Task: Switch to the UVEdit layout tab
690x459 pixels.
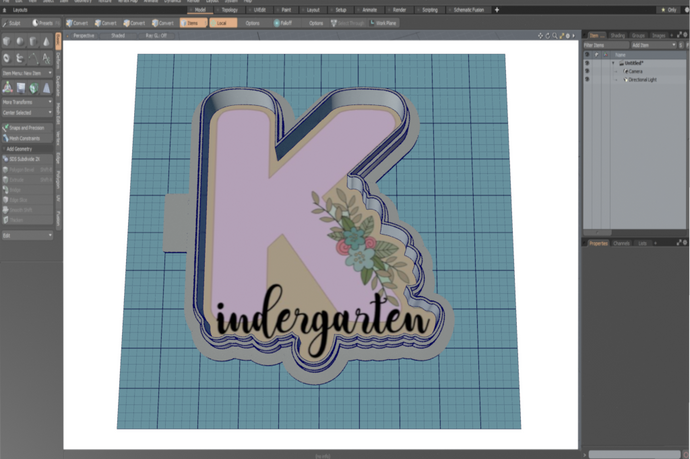Action: coord(259,10)
